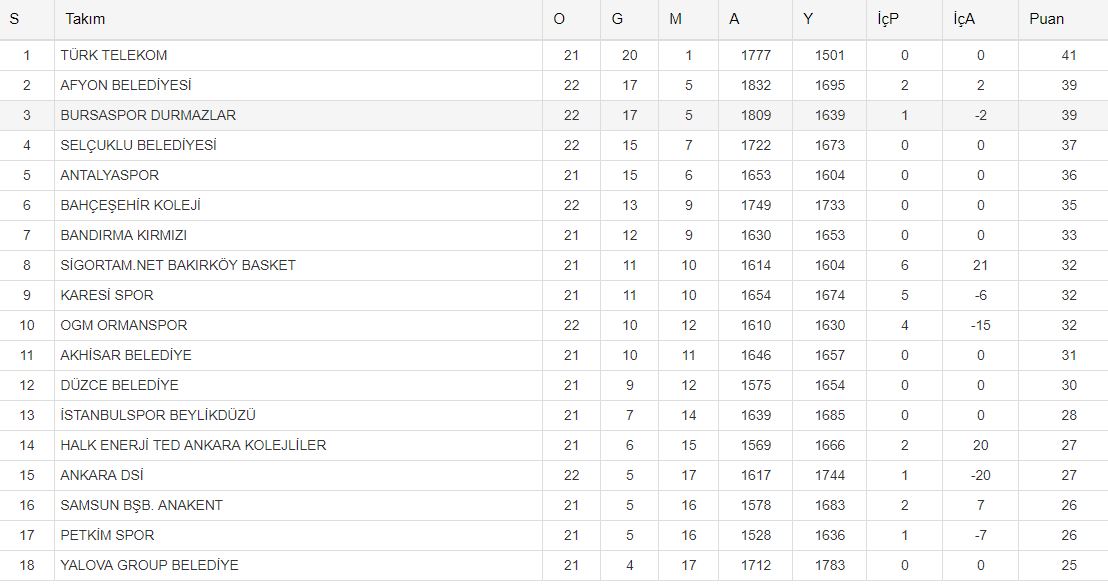Click the KARESİ SPOR team name
The width and height of the screenshot is (1108, 585).
click(107, 295)
